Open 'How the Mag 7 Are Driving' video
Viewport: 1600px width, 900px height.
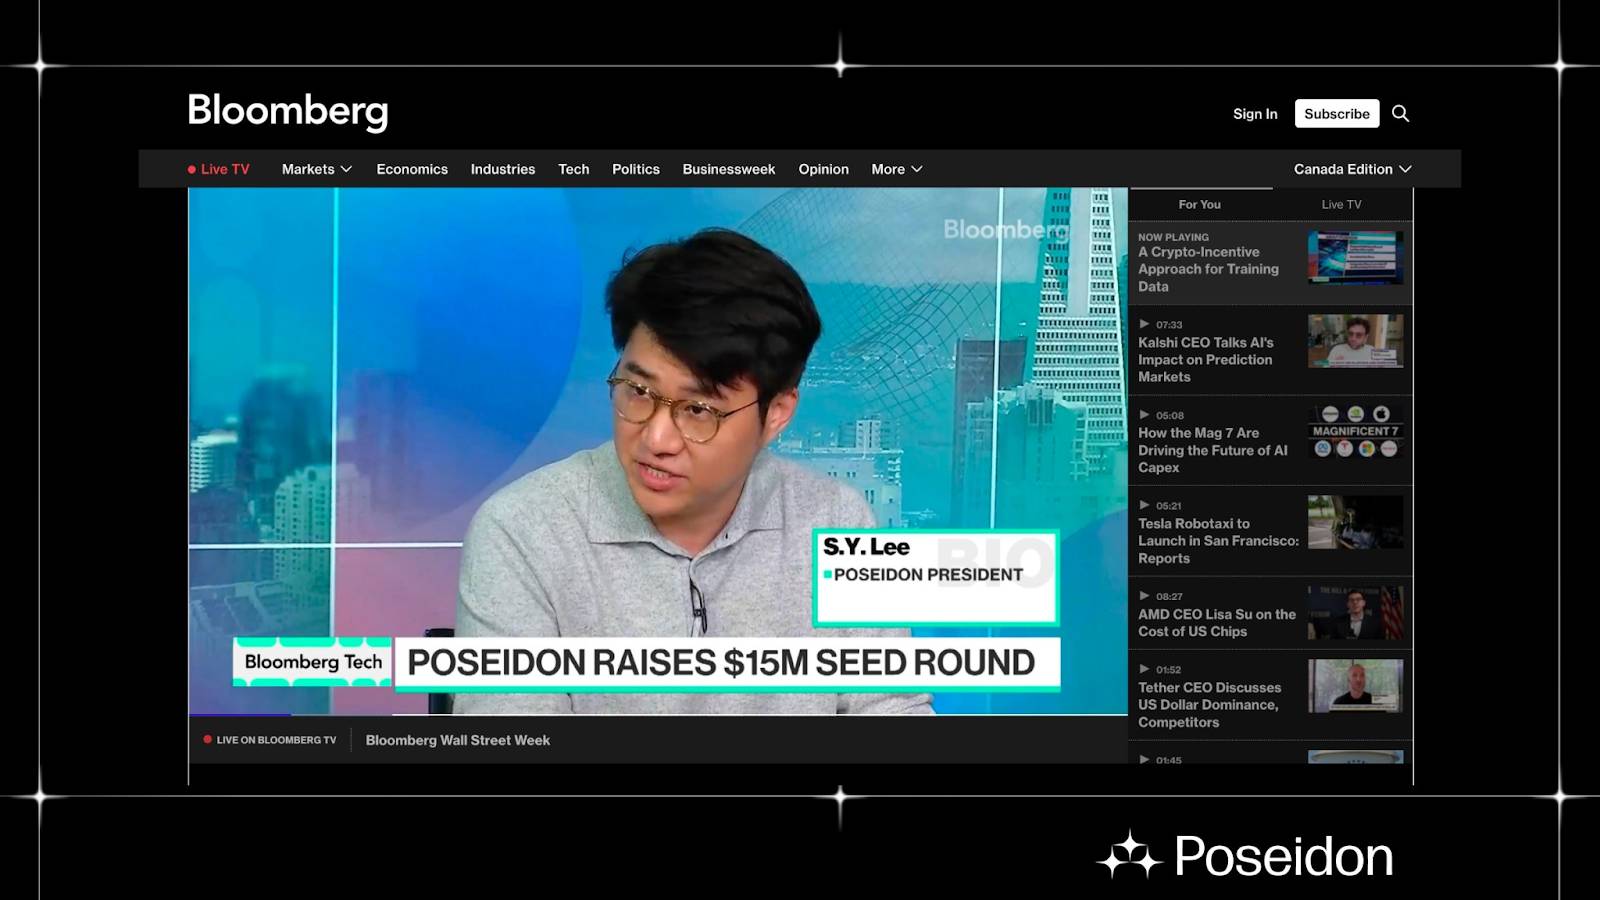coord(1213,450)
